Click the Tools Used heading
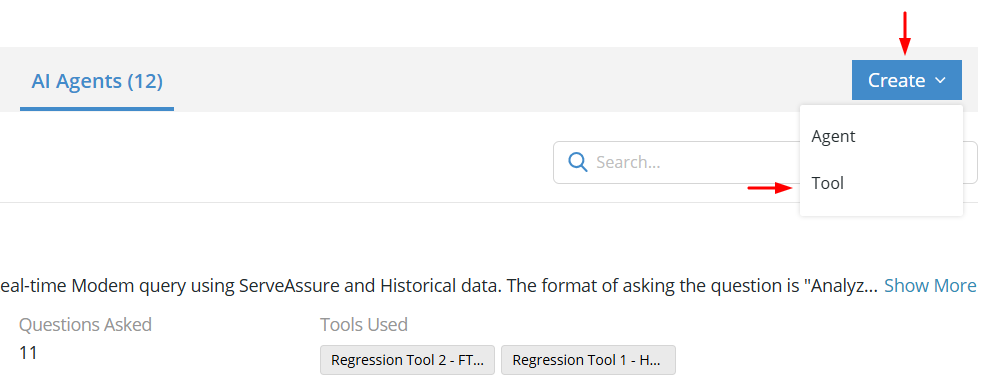 tap(364, 324)
